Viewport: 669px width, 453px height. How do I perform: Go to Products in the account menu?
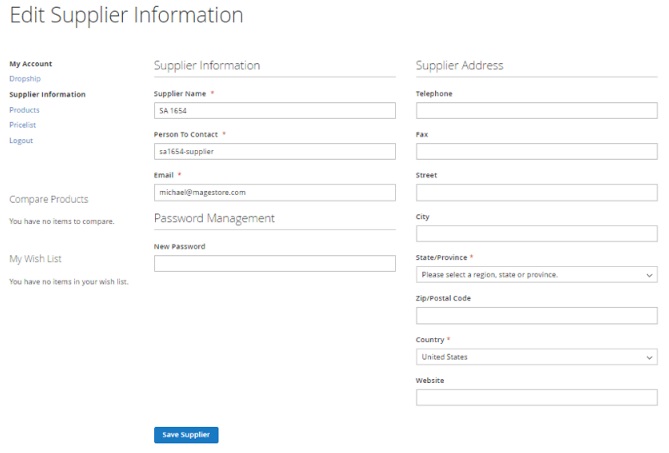[24, 110]
